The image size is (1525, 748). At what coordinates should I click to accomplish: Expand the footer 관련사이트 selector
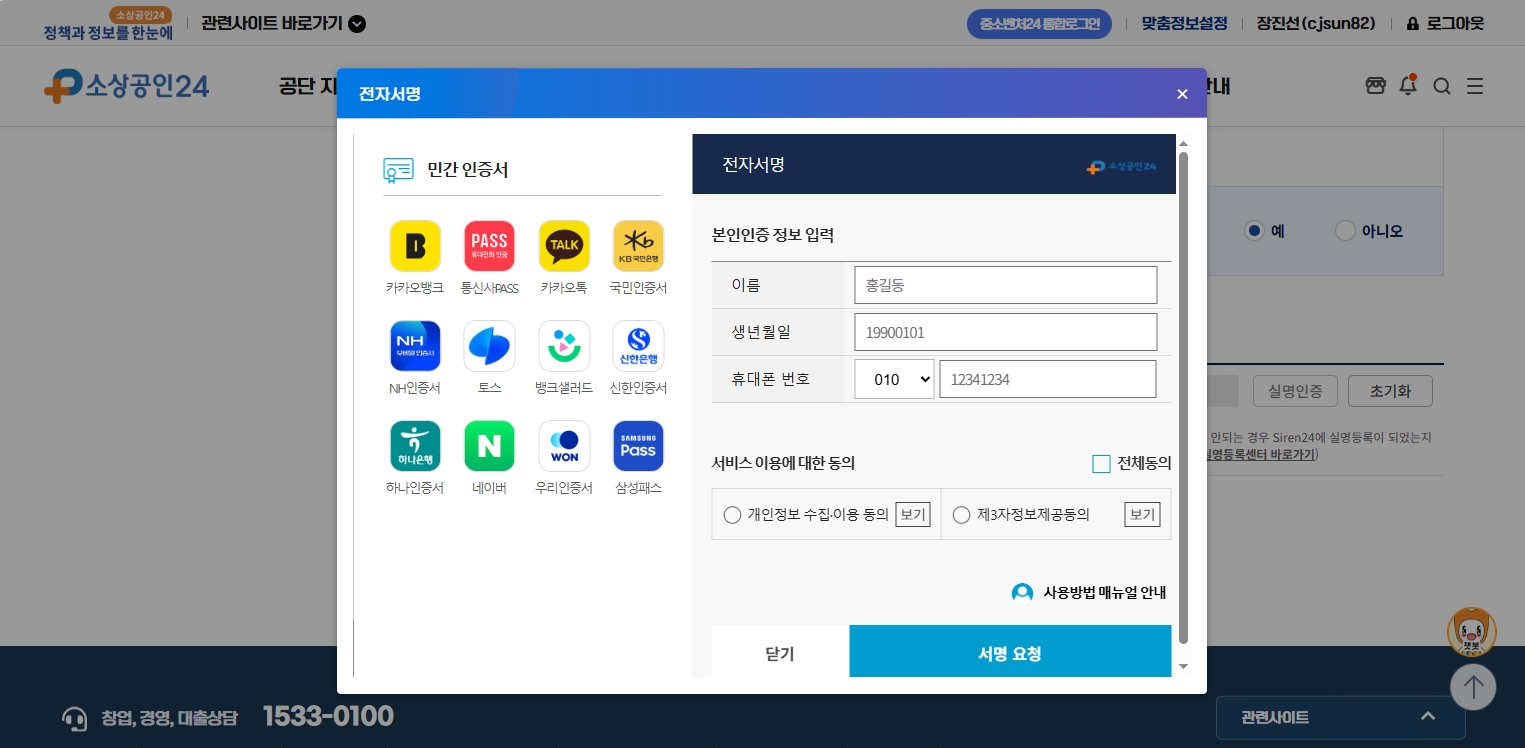tap(1340, 717)
